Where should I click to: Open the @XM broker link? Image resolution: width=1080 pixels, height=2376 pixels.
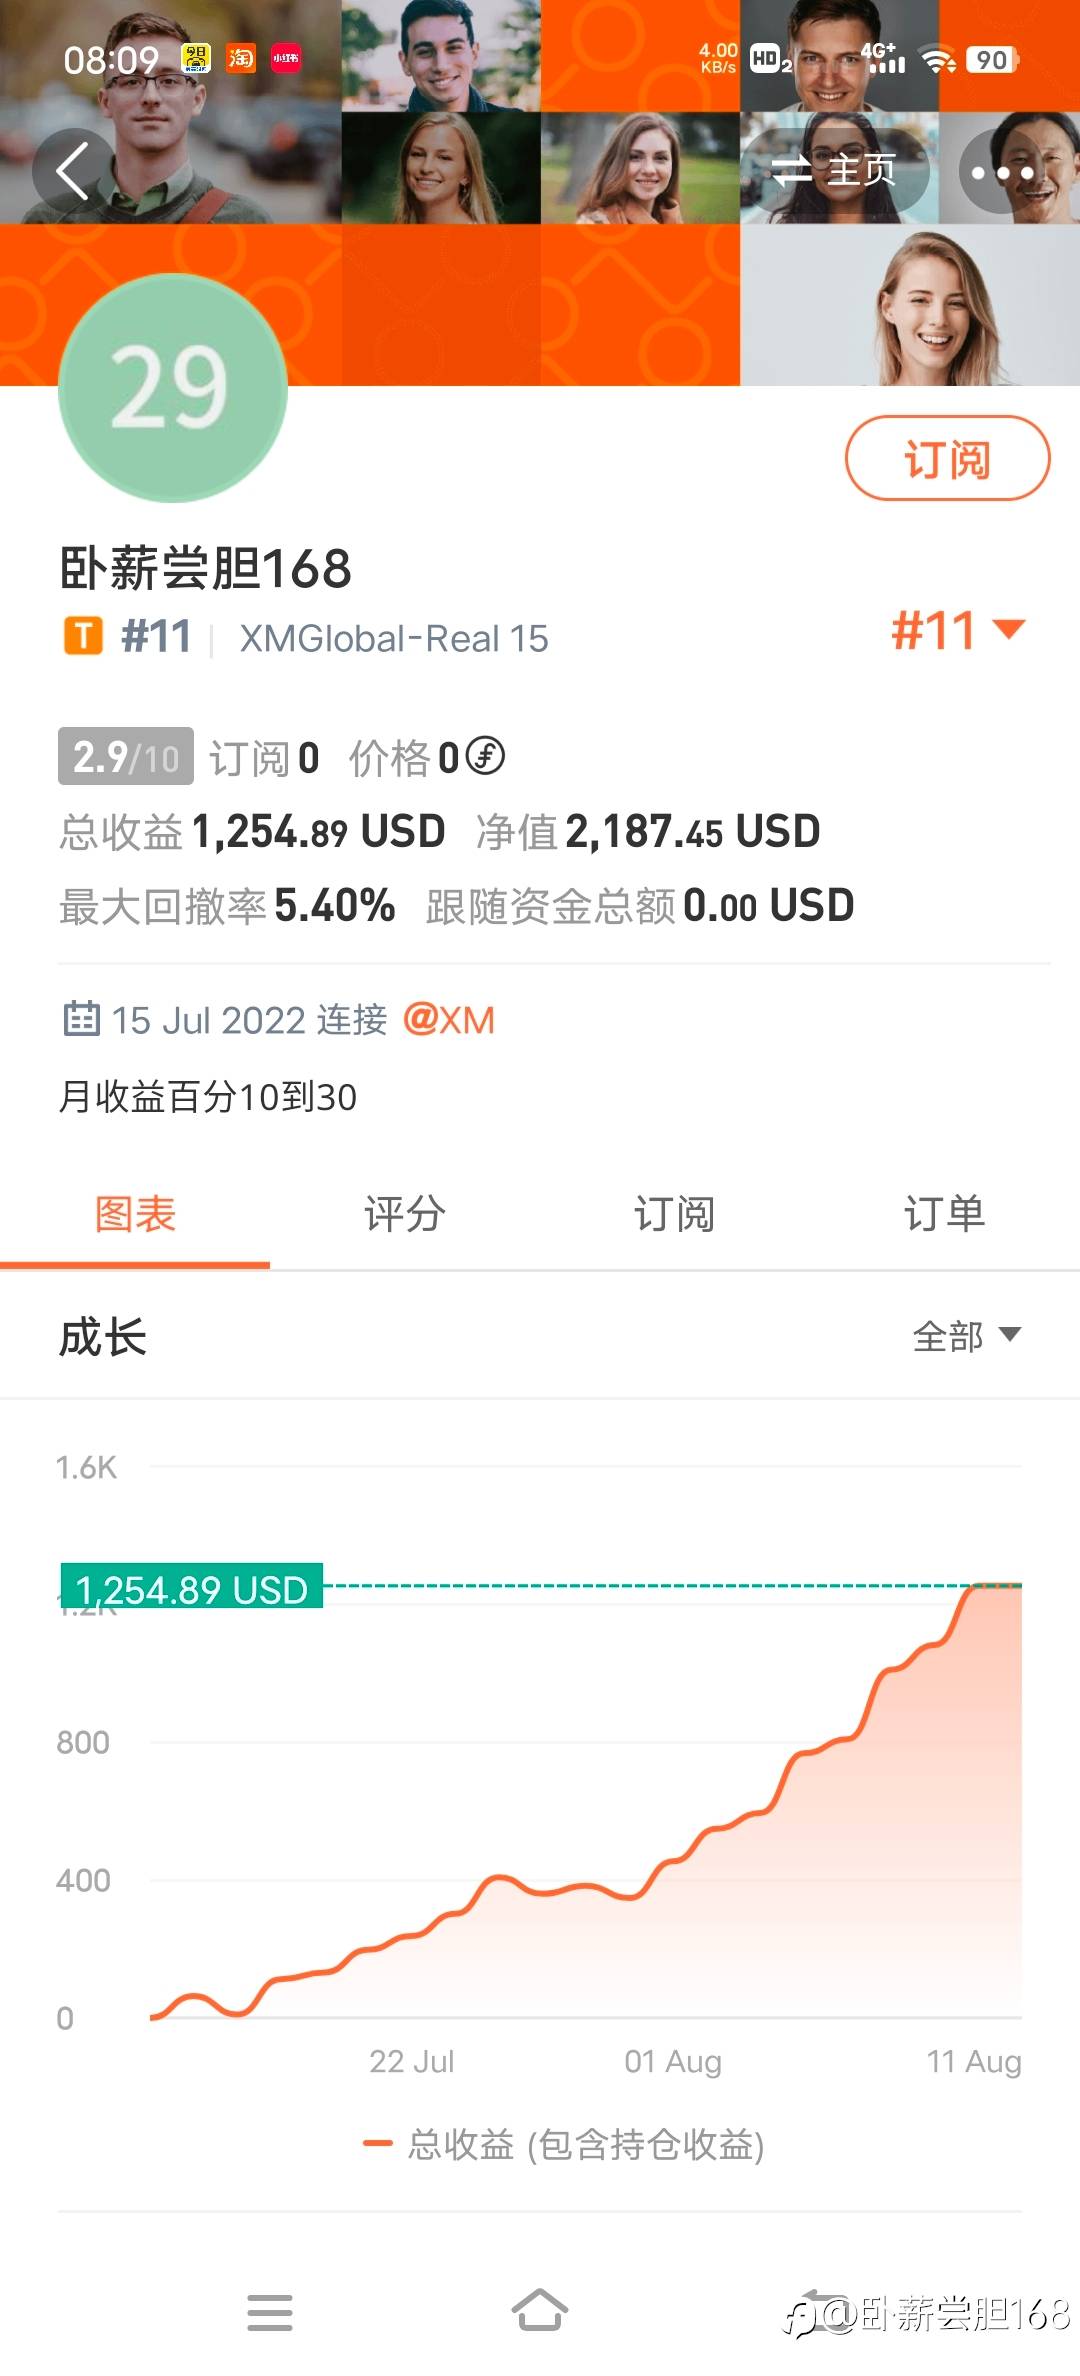pyautogui.click(x=449, y=1020)
